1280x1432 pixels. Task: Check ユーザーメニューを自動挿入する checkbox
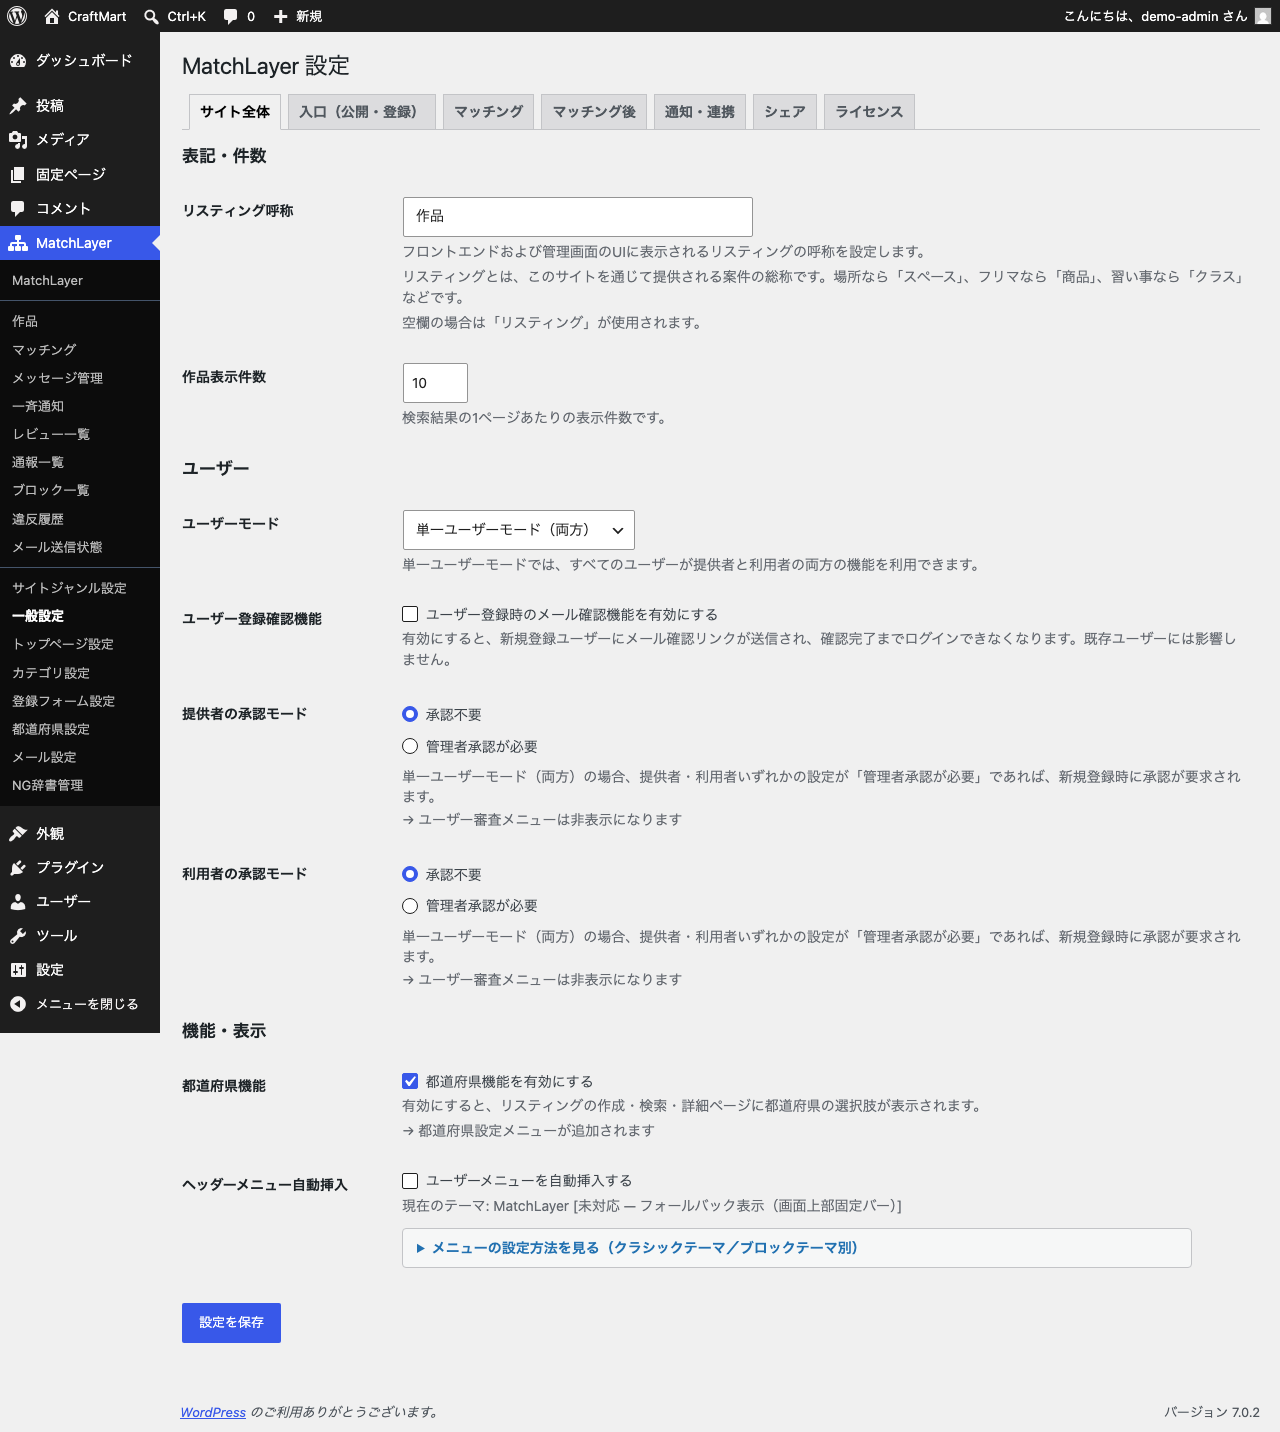coord(410,1181)
